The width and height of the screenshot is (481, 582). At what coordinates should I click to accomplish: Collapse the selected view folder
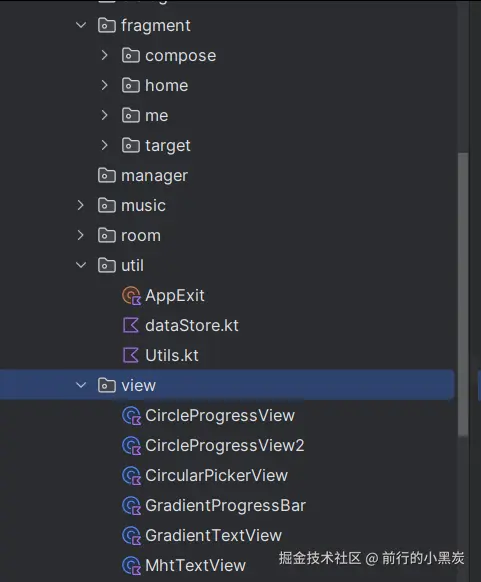(x=81, y=385)
